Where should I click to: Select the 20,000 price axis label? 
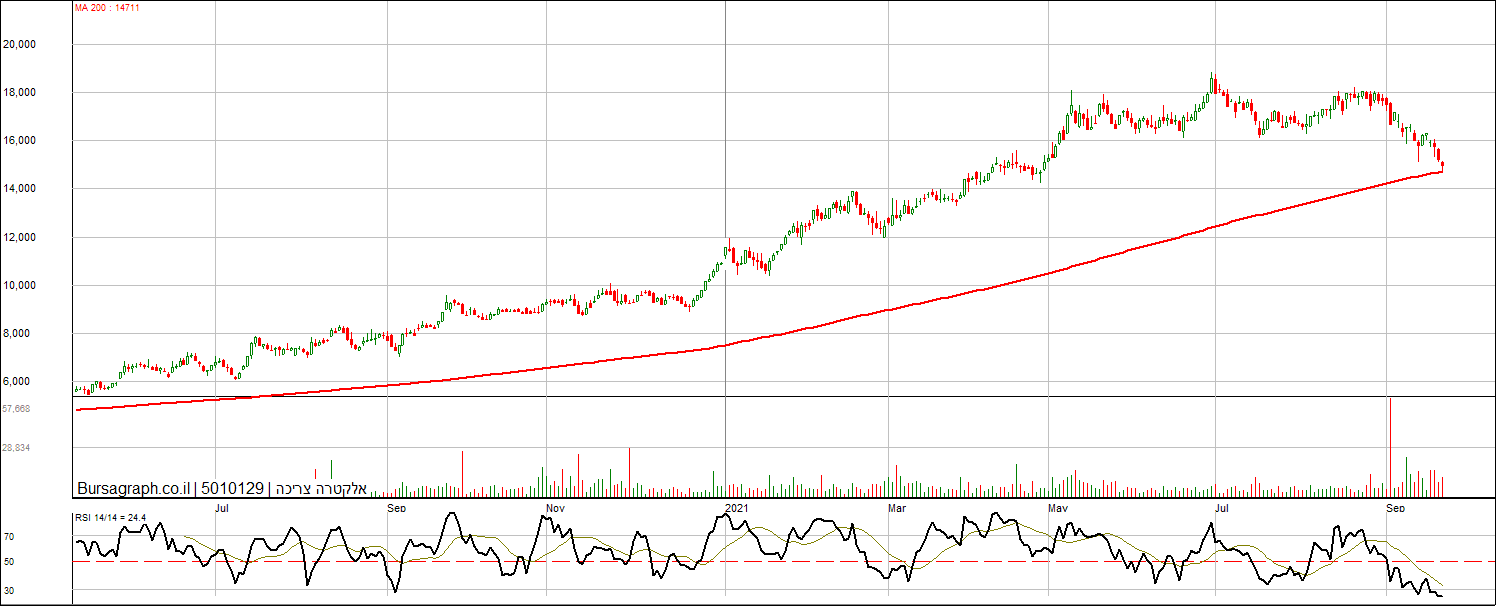coord(20,45)
